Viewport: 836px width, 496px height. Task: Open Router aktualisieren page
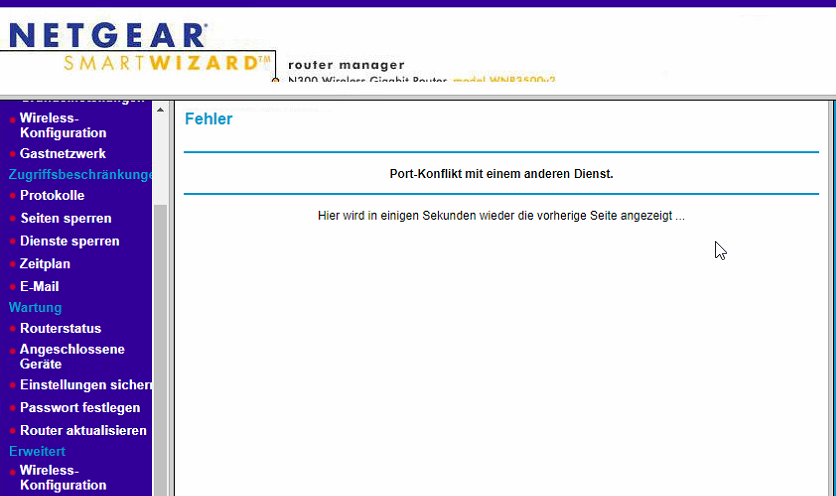(x=83, y=430)
